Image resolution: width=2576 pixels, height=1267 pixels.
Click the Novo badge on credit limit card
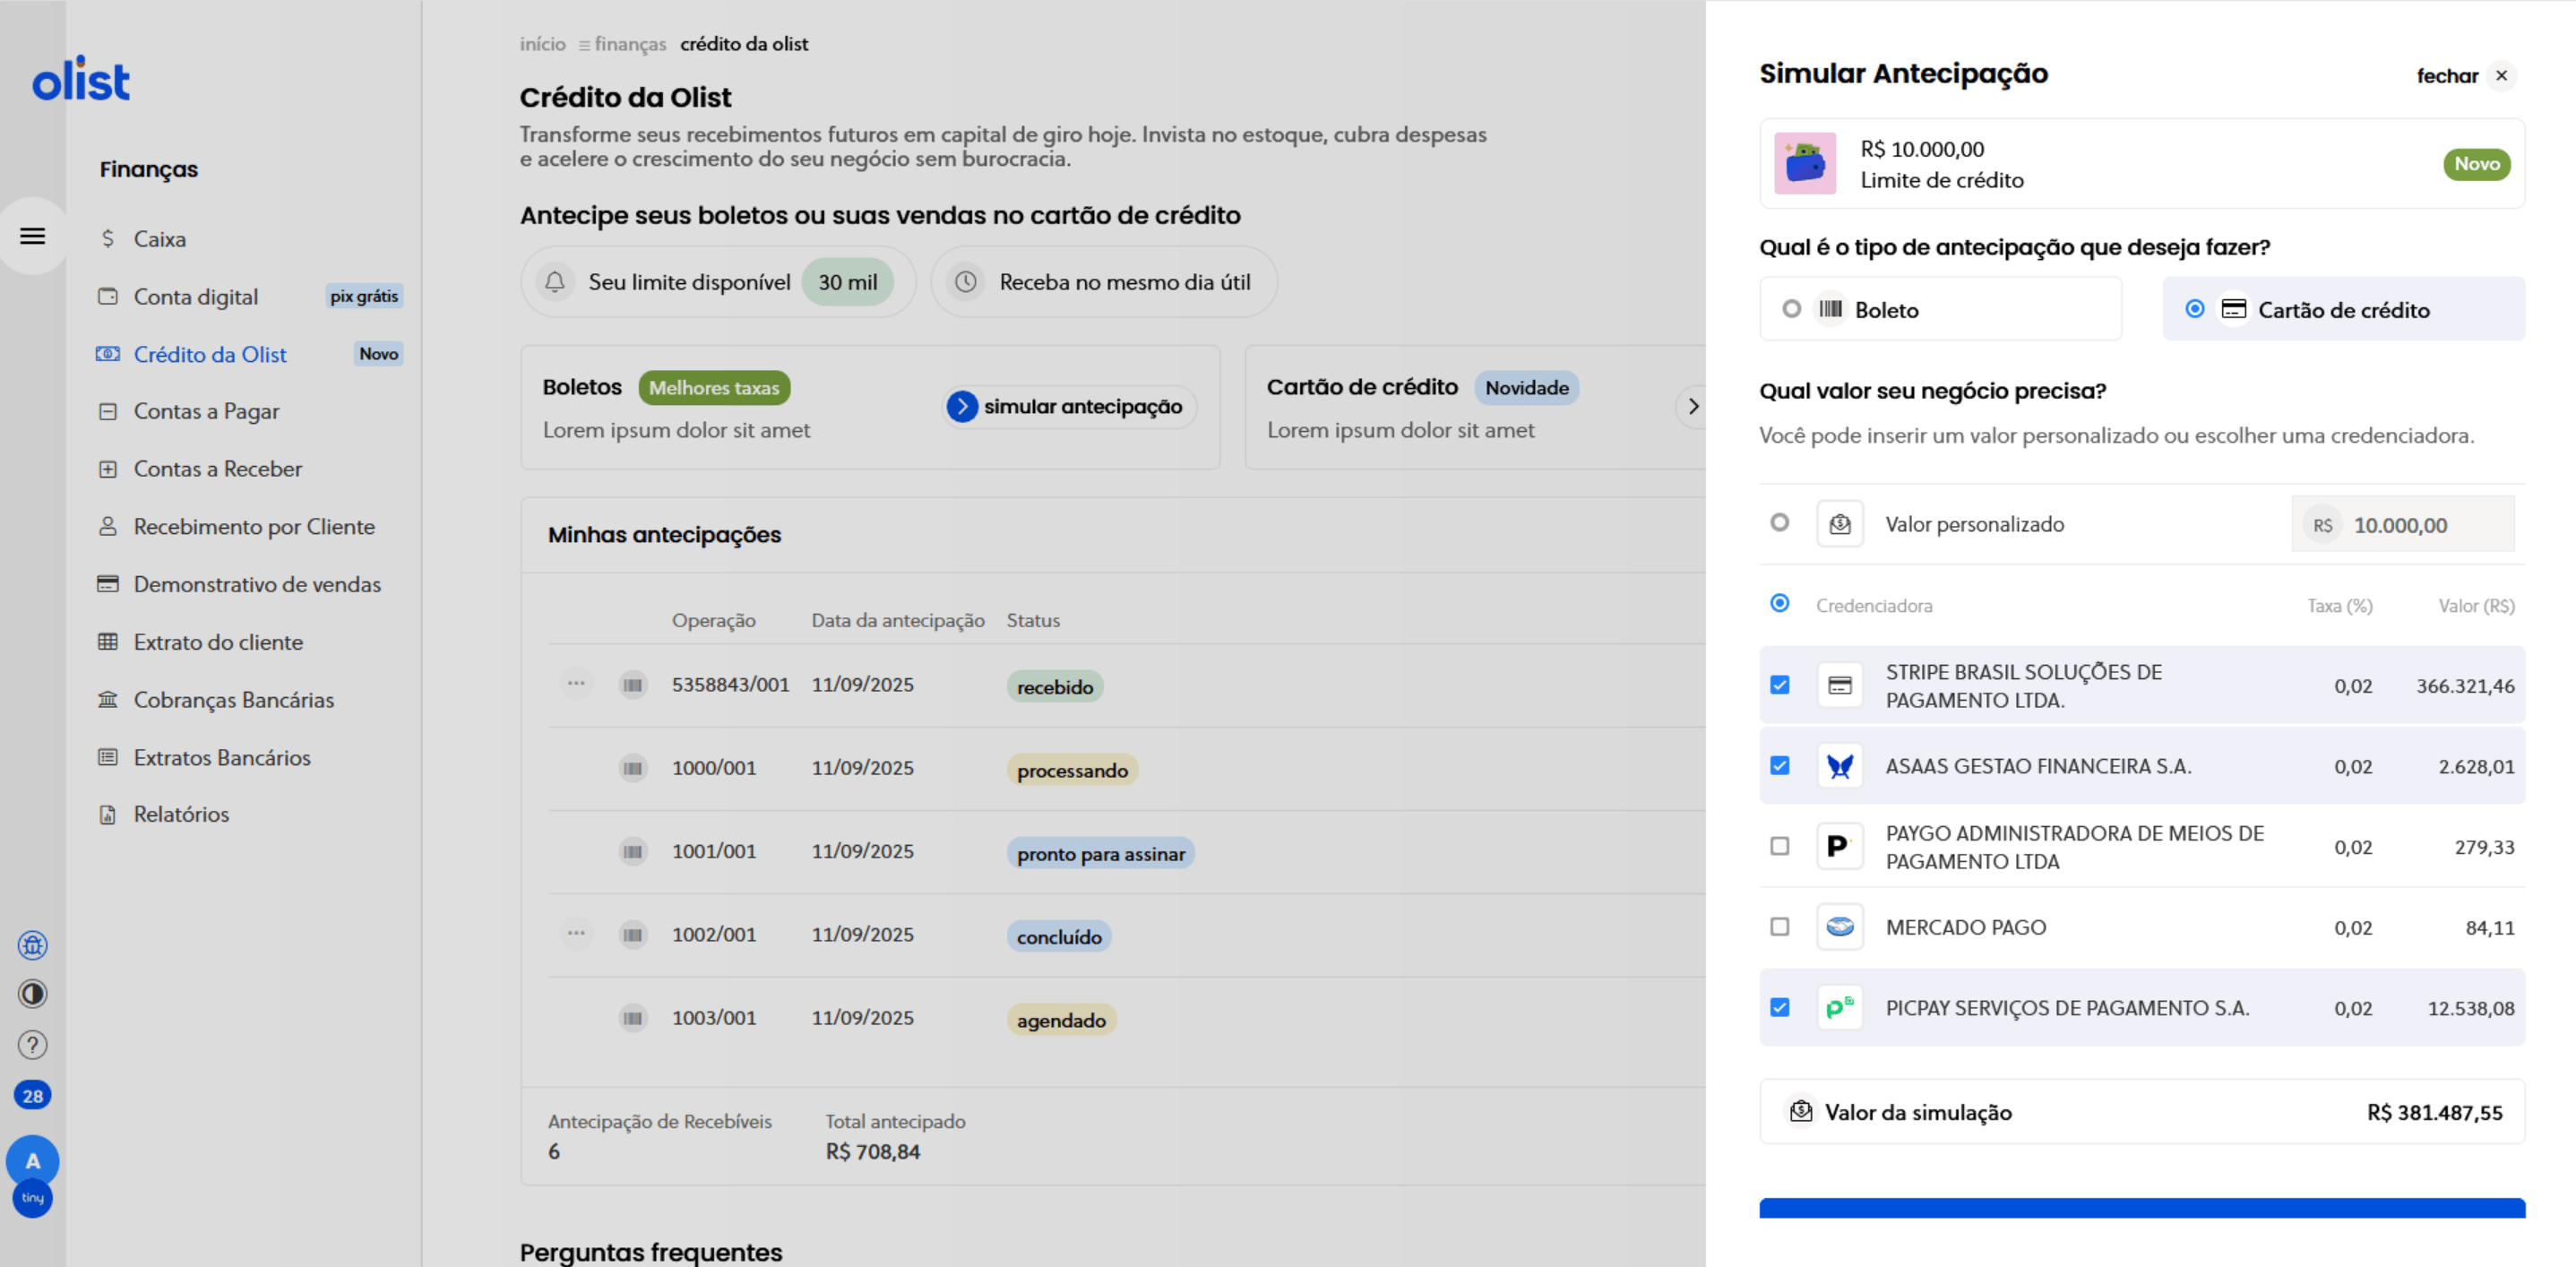[x=2476, y=164]
